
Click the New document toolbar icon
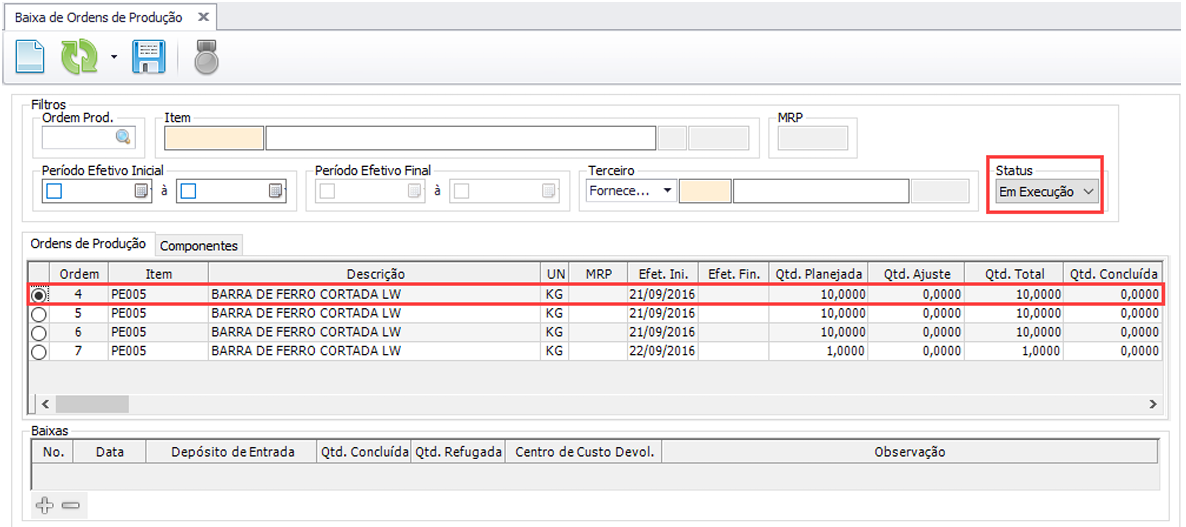30,57
